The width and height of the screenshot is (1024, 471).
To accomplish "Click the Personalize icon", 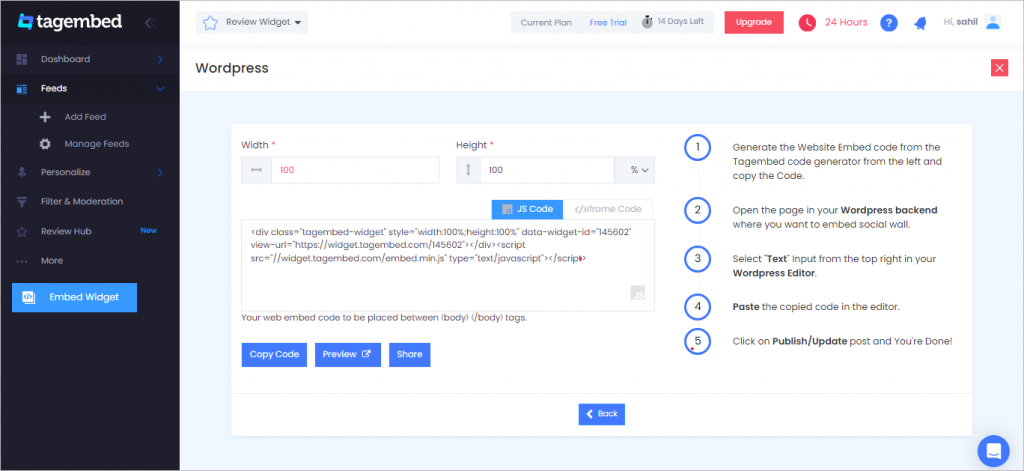I will [x=22, y=172].
